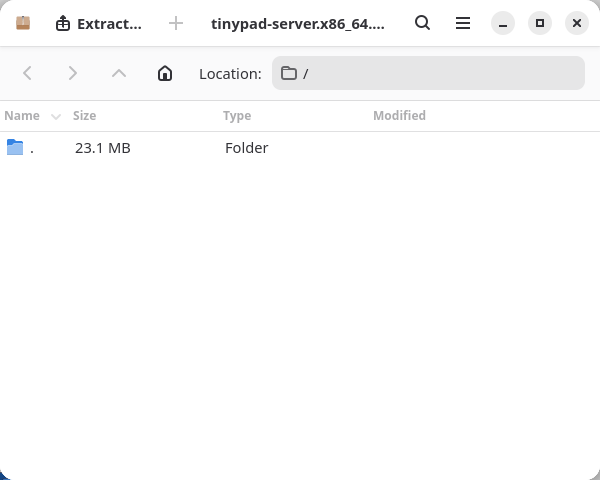600x480 pixels.
Task: Sort by Name column header
Action: pos(33,116)
